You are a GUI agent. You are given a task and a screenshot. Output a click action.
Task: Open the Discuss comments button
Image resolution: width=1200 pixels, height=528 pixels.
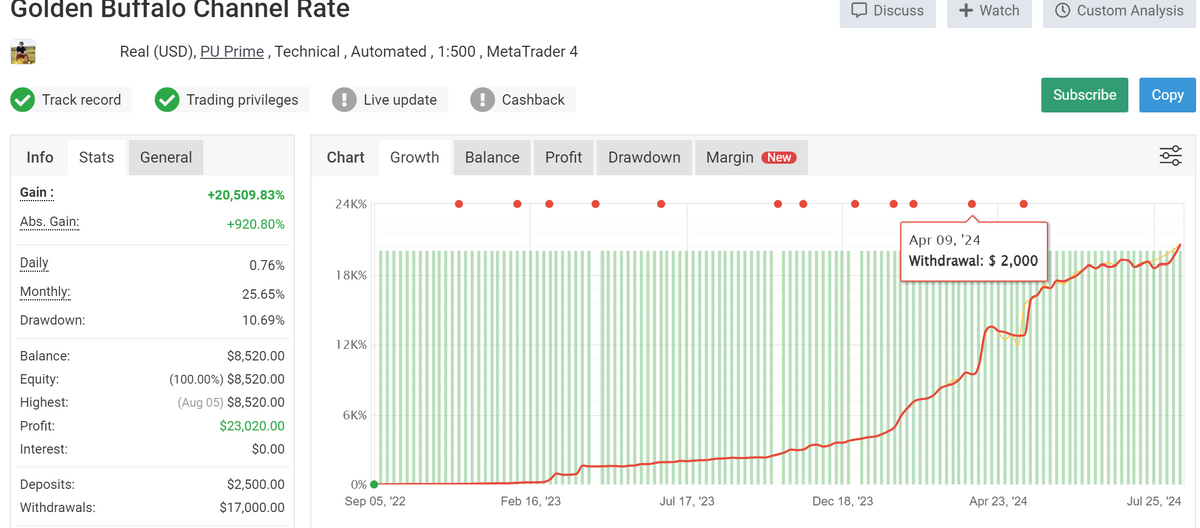tap(887, 11)
